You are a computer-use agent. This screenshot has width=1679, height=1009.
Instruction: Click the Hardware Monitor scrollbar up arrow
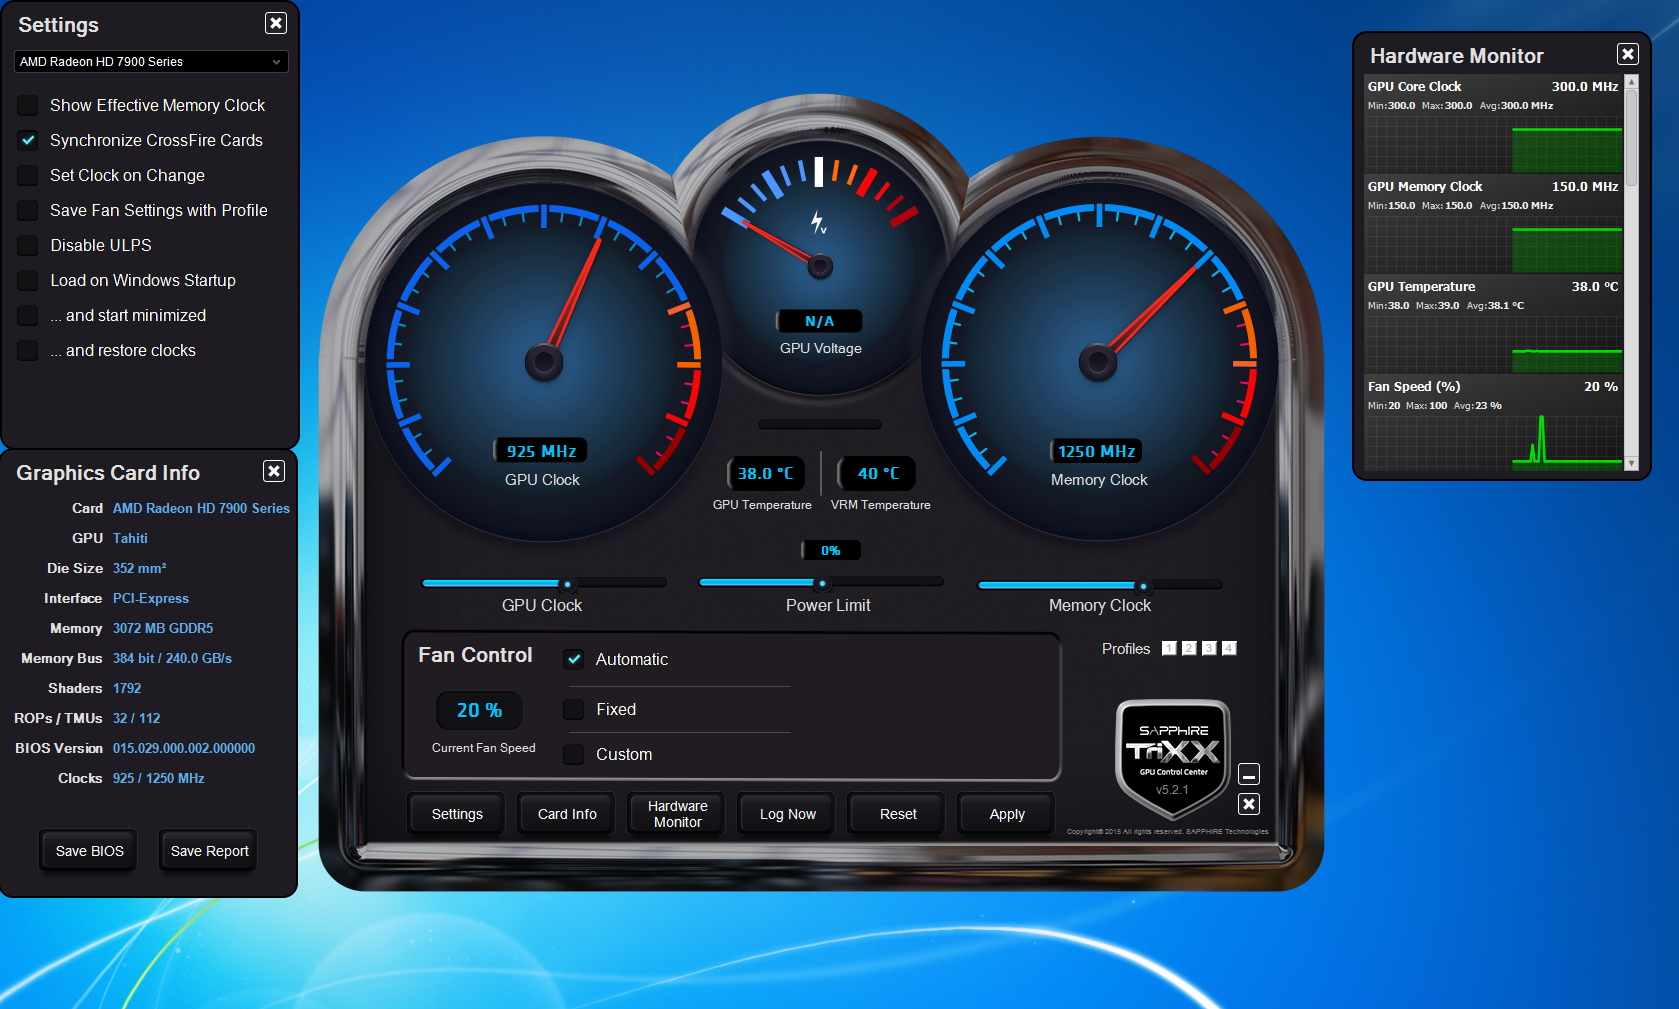[1632, 82]
